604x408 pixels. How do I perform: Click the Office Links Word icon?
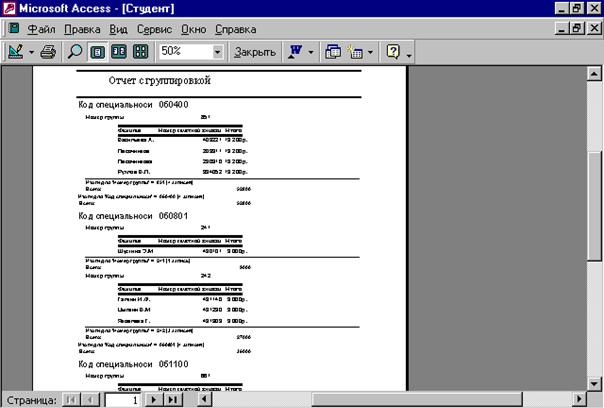295,51
